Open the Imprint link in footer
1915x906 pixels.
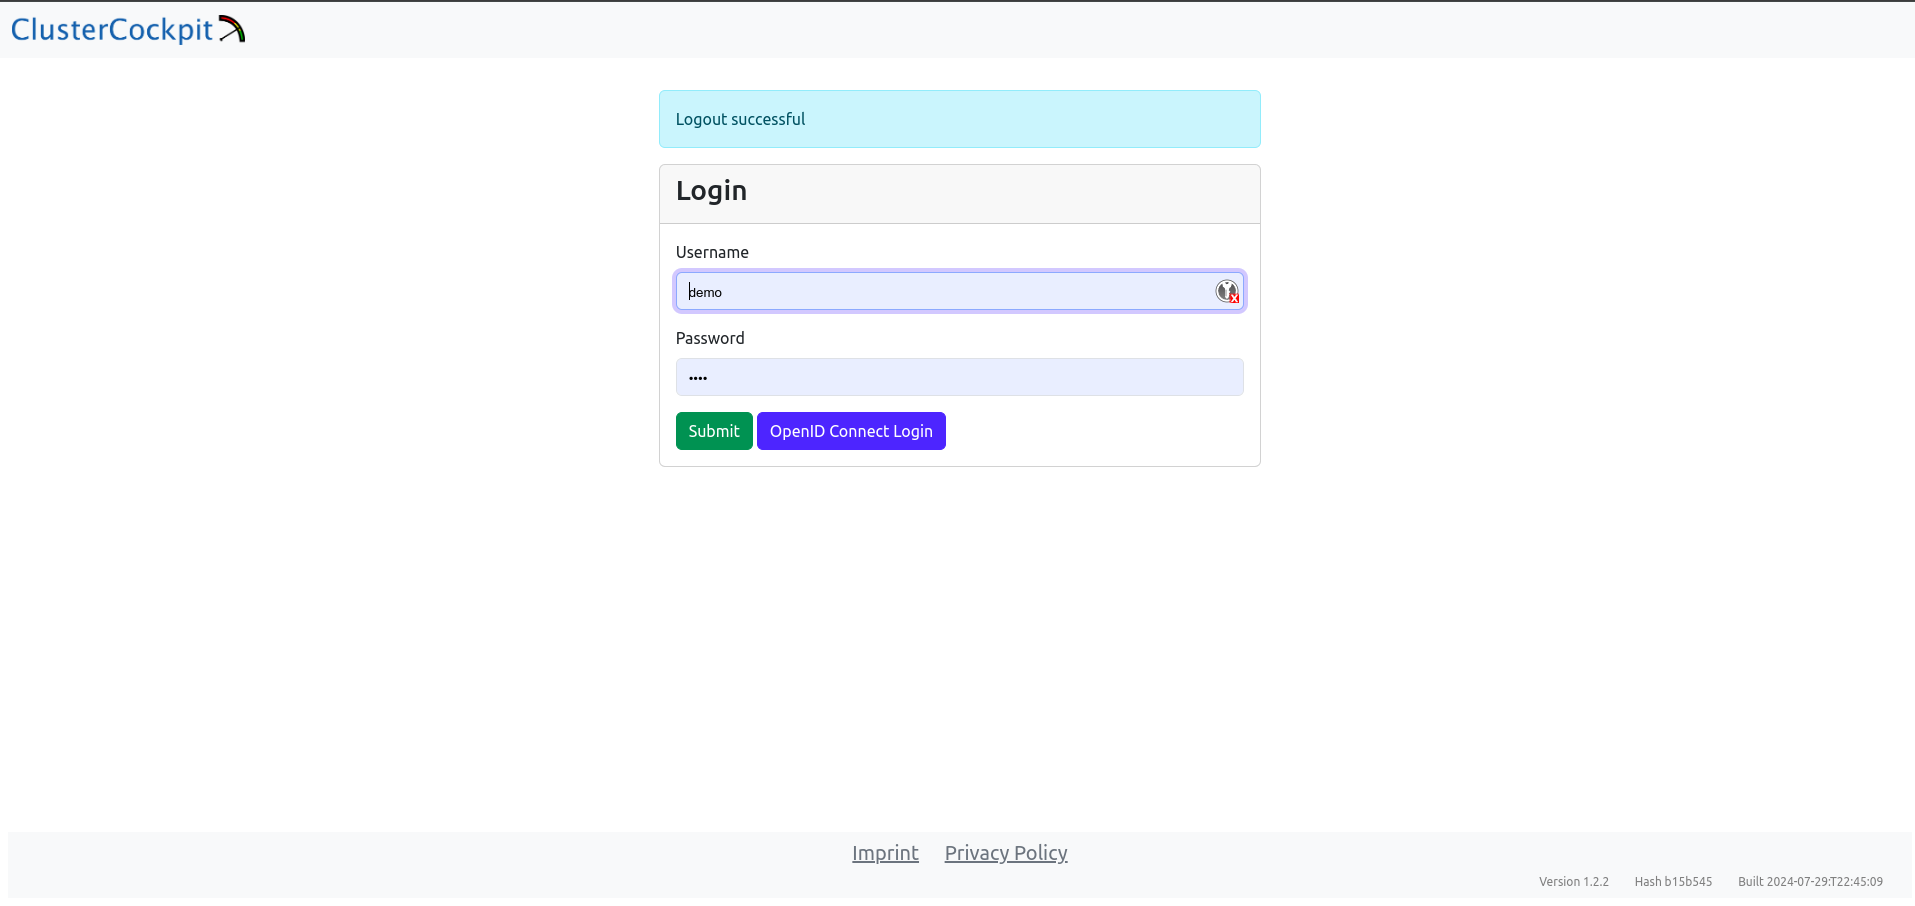pos(885,853)
